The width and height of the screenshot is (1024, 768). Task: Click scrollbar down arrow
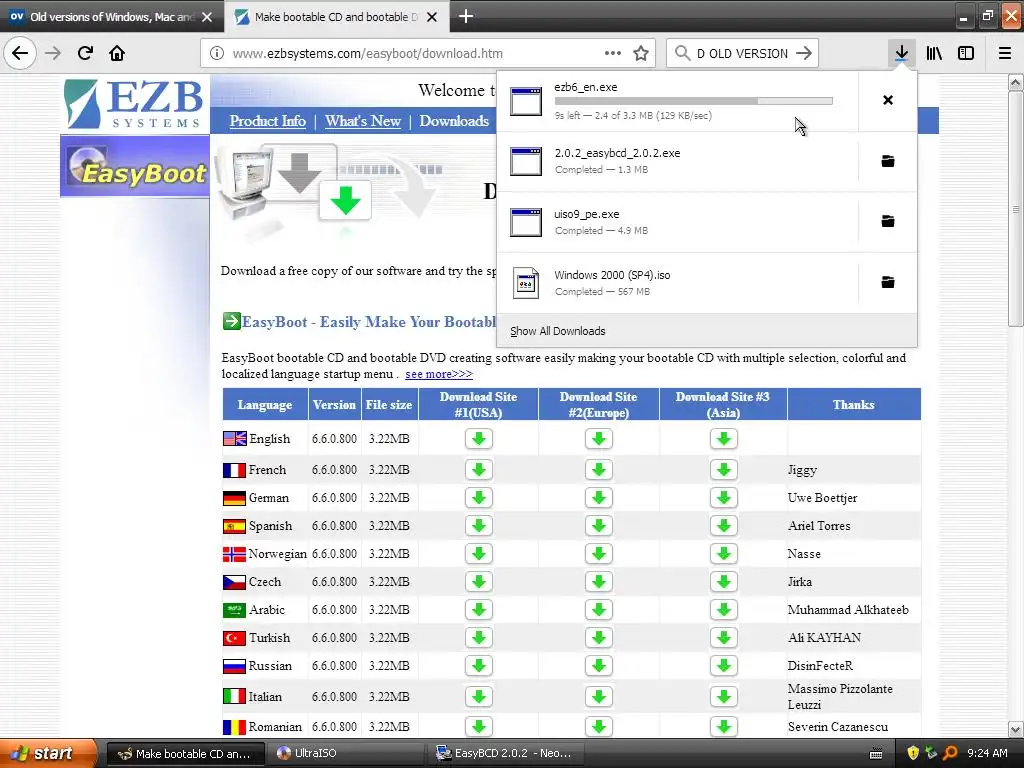pos(1015,729)
